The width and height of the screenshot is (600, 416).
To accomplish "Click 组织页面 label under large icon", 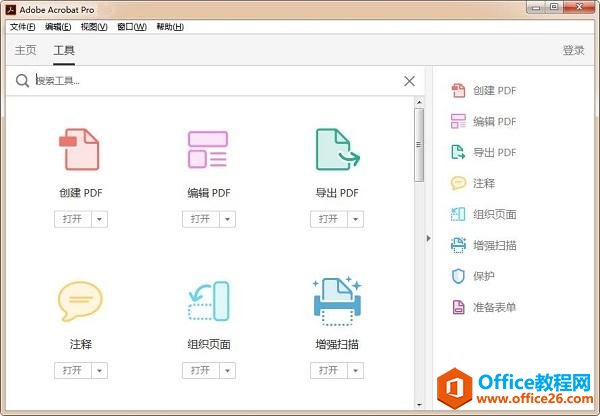I will 209,344.
